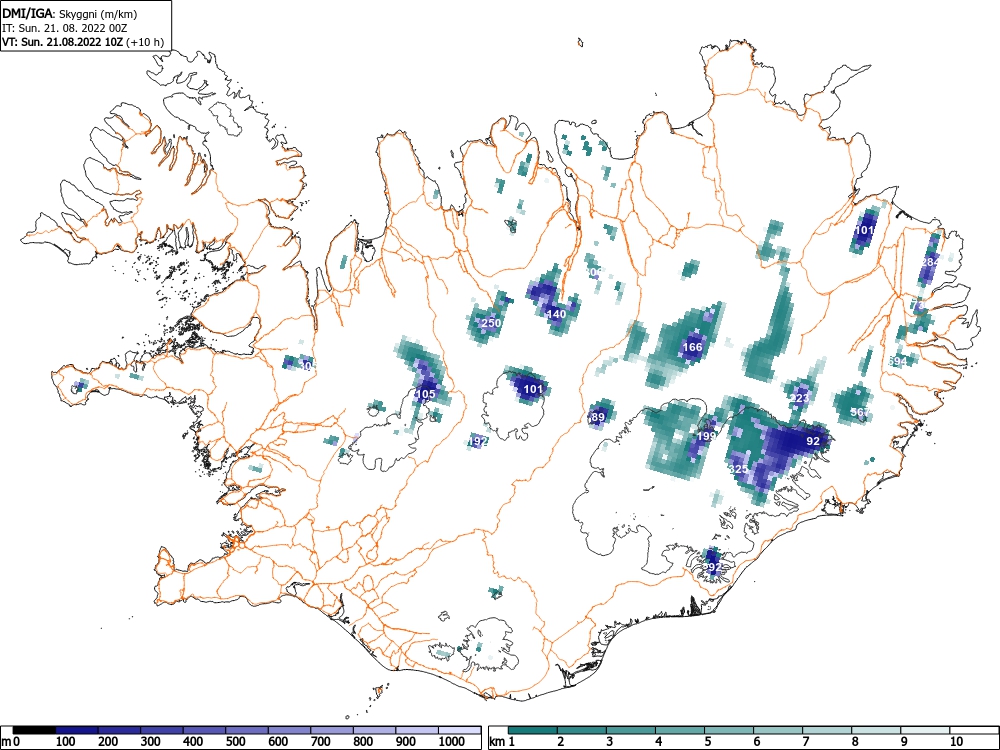The width and height of the screenshot is (1000, 750).
Task: Click the '92' visibility value on map
Action: pyautogui.click(x=813, y=441)
